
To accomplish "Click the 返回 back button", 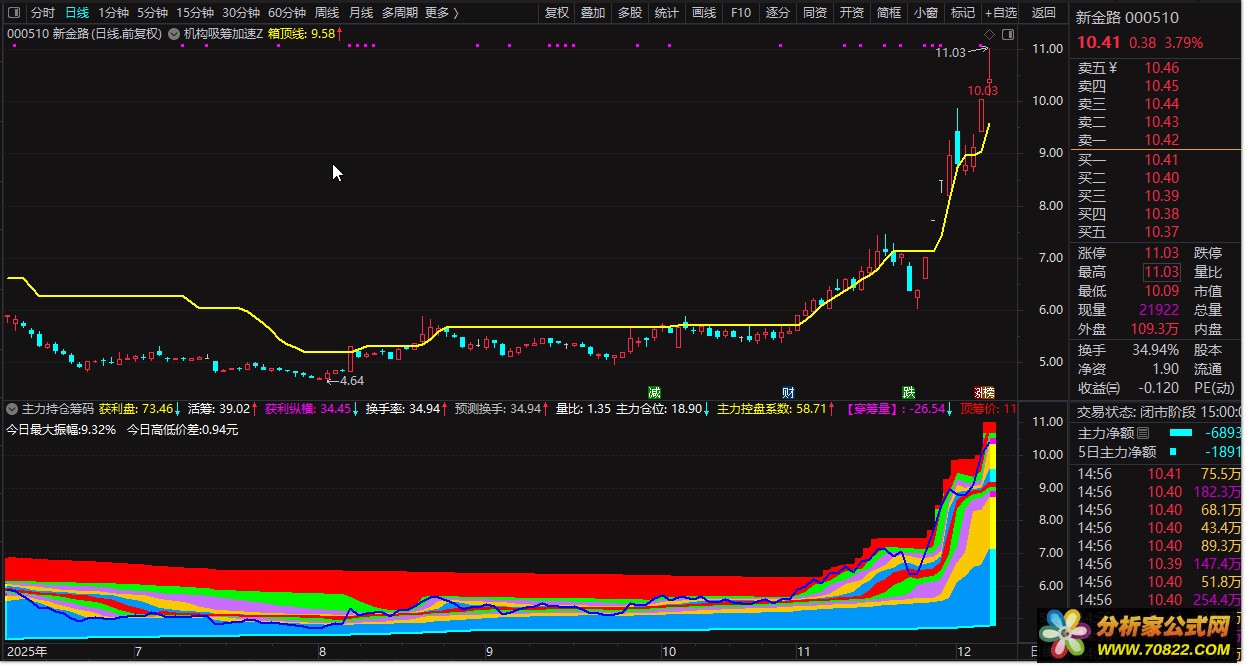I will [1043, 13].
